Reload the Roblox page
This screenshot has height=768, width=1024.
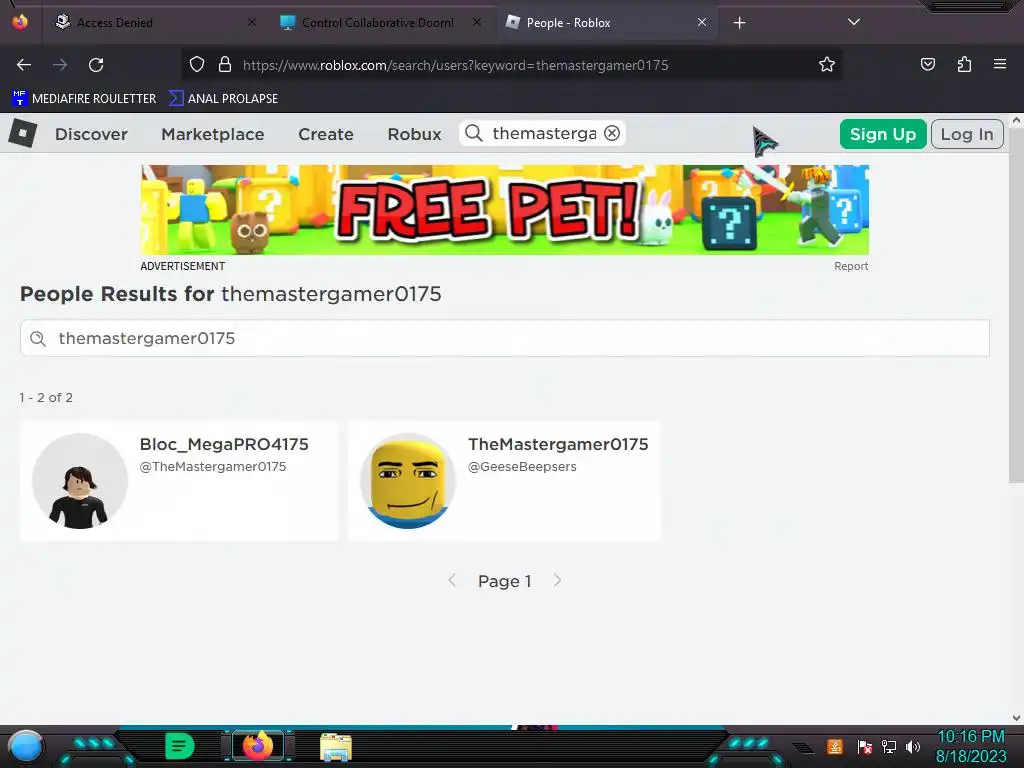(96, 65)
